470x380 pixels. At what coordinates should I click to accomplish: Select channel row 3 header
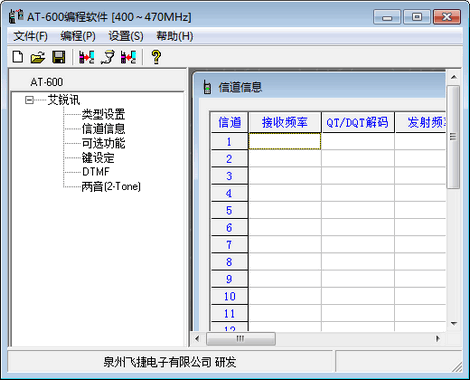[x=229, y=176]
